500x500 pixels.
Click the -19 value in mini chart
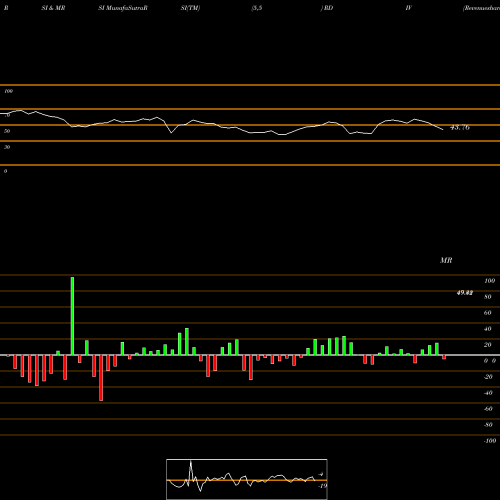click(322, 486)
